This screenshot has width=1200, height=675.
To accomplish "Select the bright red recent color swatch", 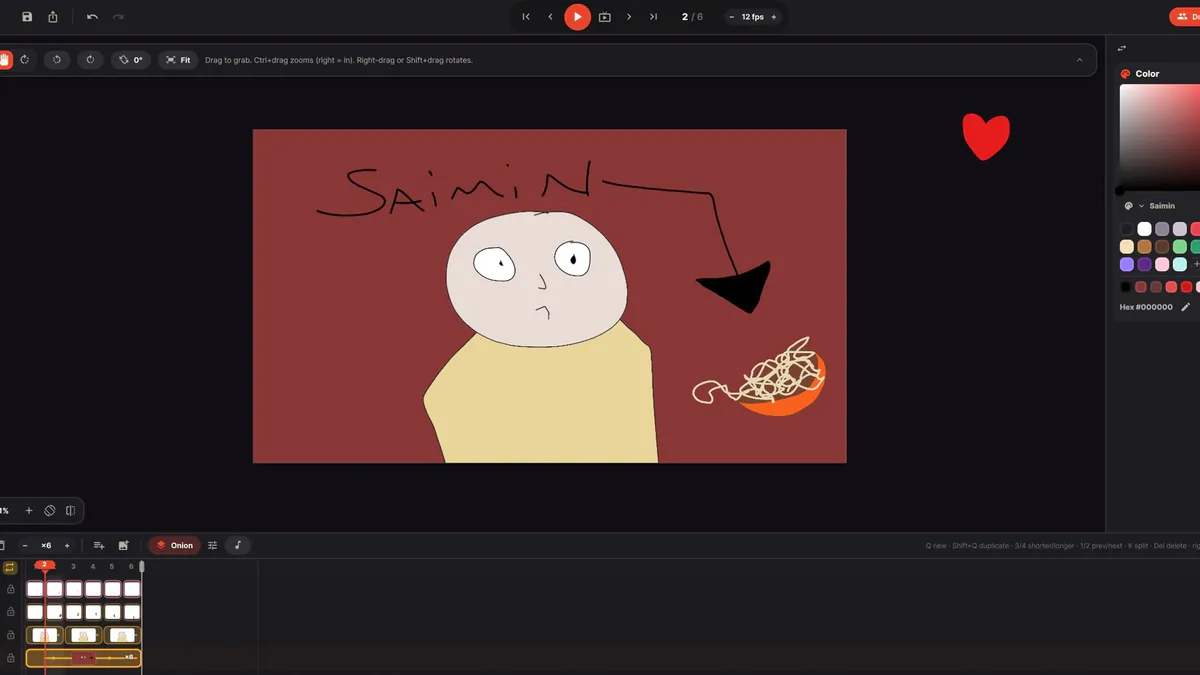I will 1187,287.
